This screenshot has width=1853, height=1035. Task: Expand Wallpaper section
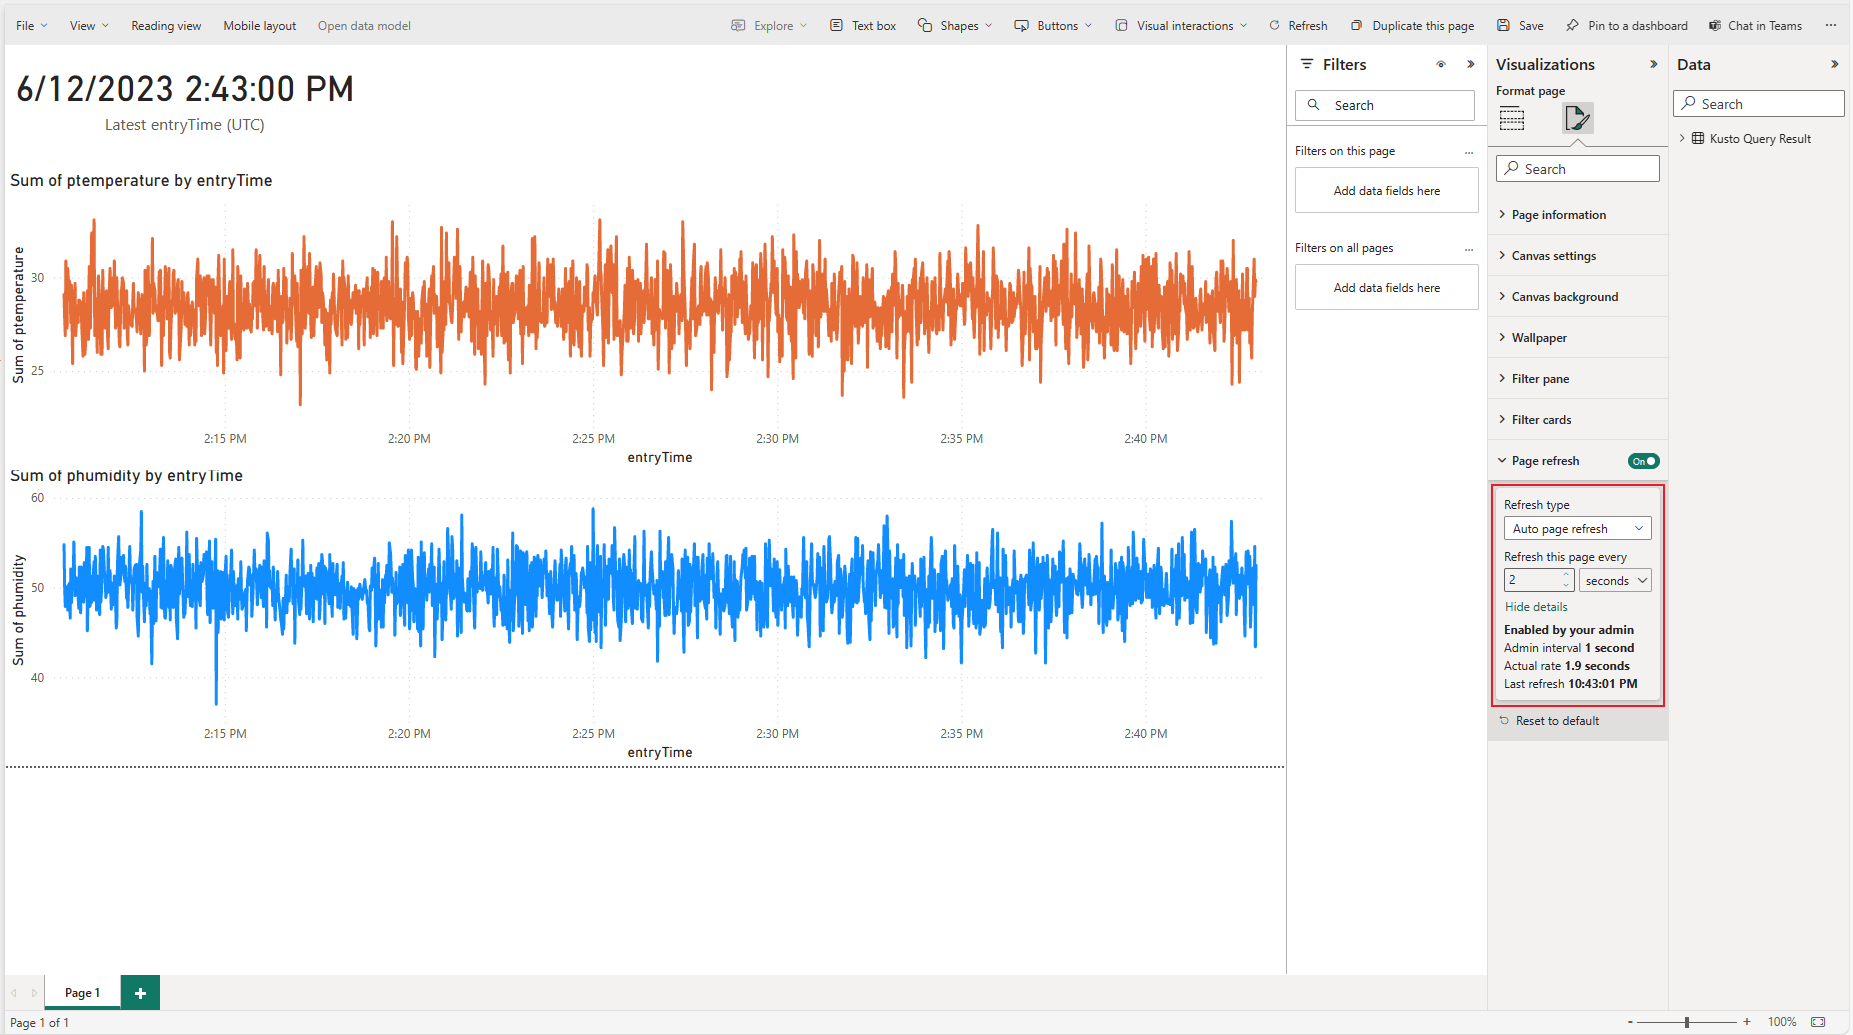(x=1578, y=338)
